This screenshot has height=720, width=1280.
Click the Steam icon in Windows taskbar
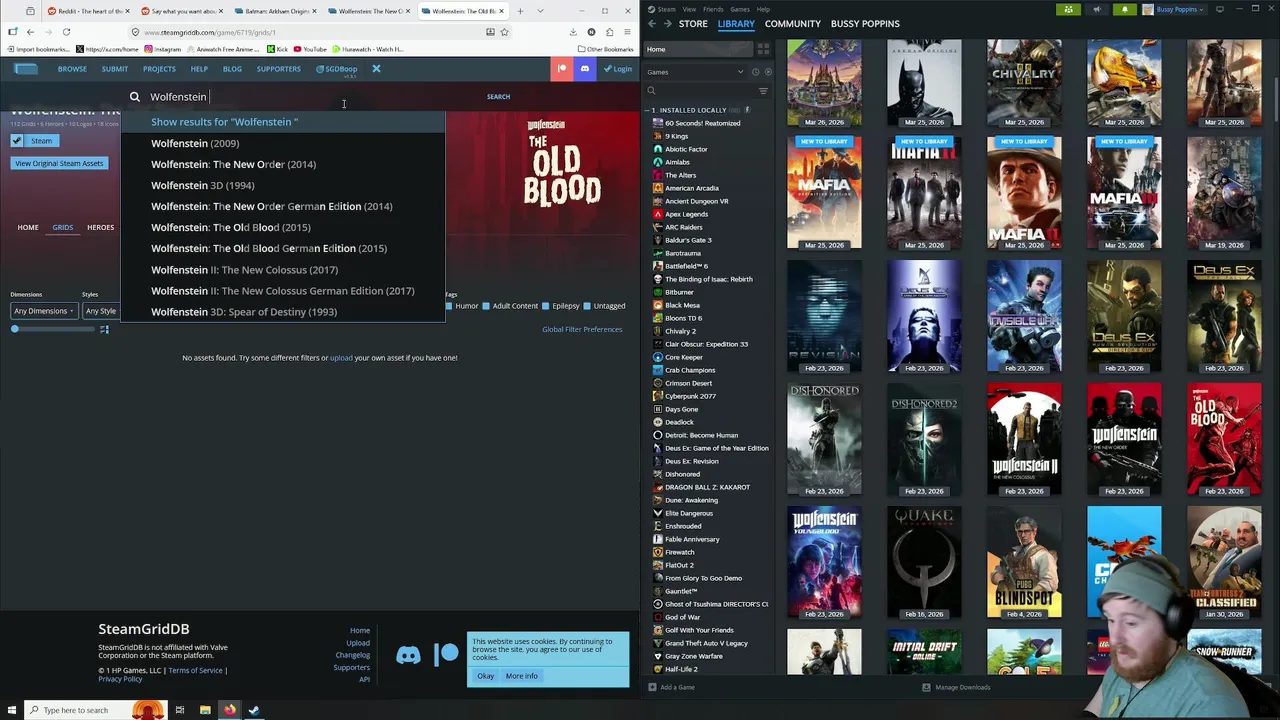[x=254, y=710]
